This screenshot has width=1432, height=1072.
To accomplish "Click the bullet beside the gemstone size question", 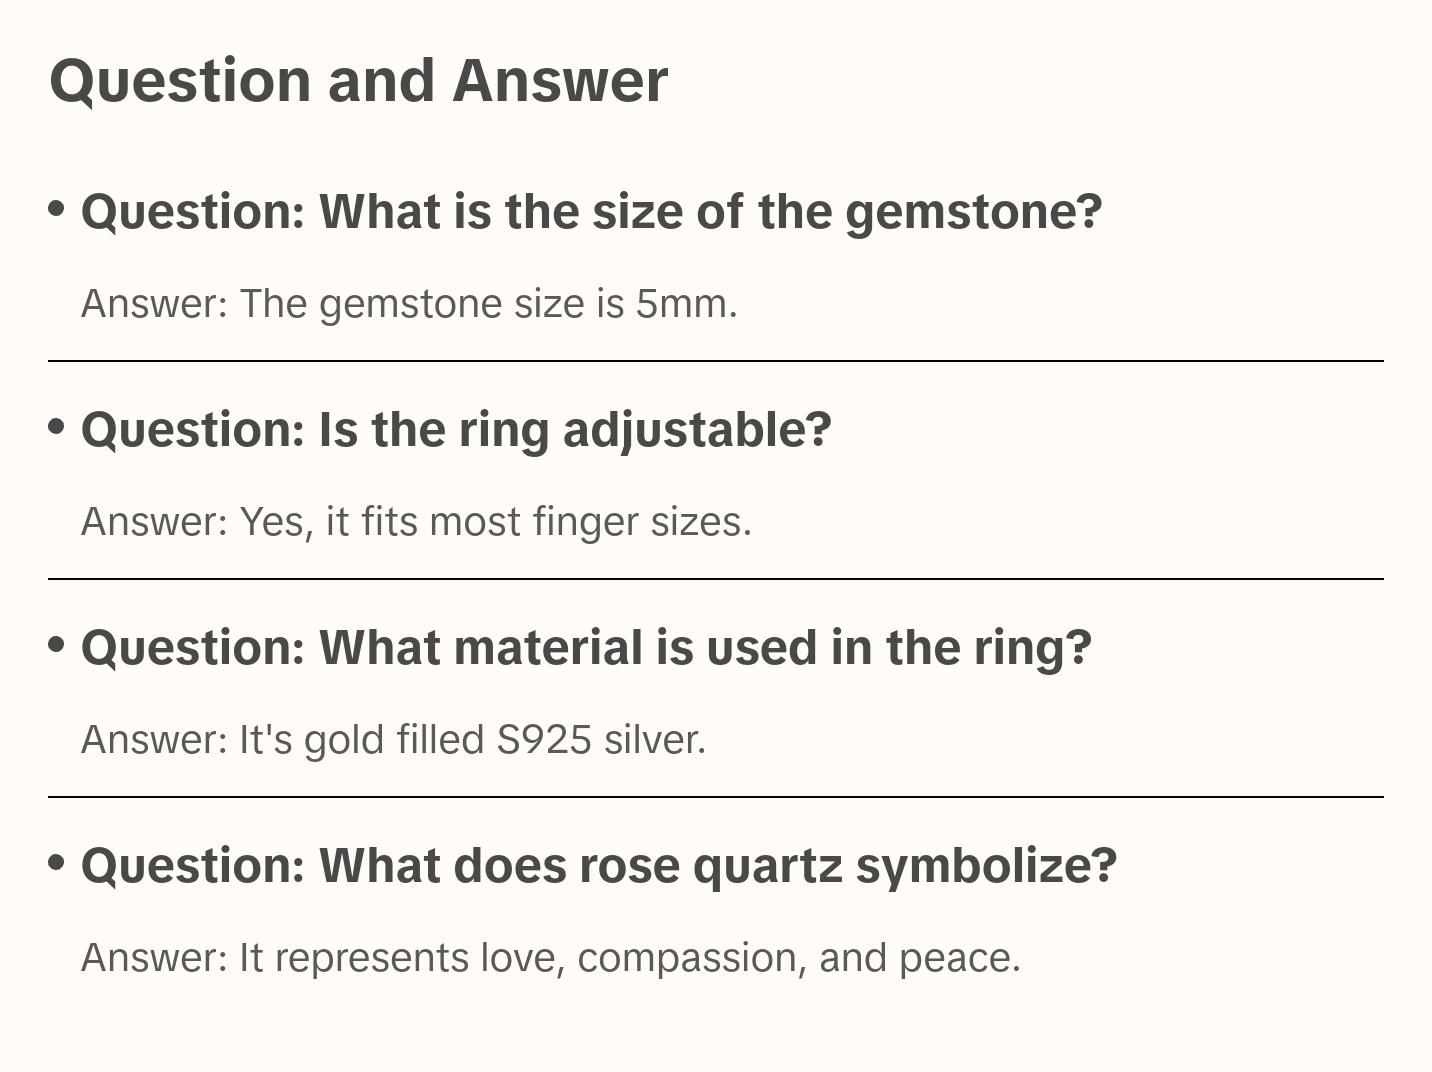I will 57,209.
